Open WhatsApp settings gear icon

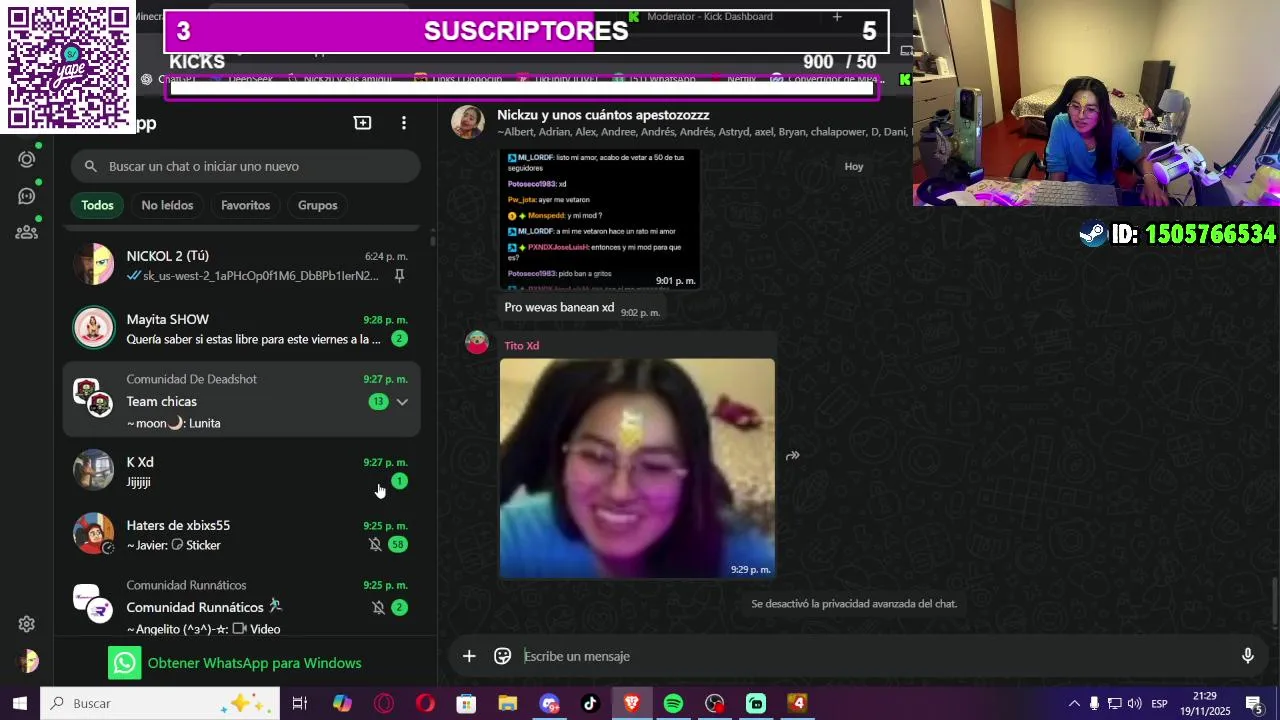tap(27, 624)
